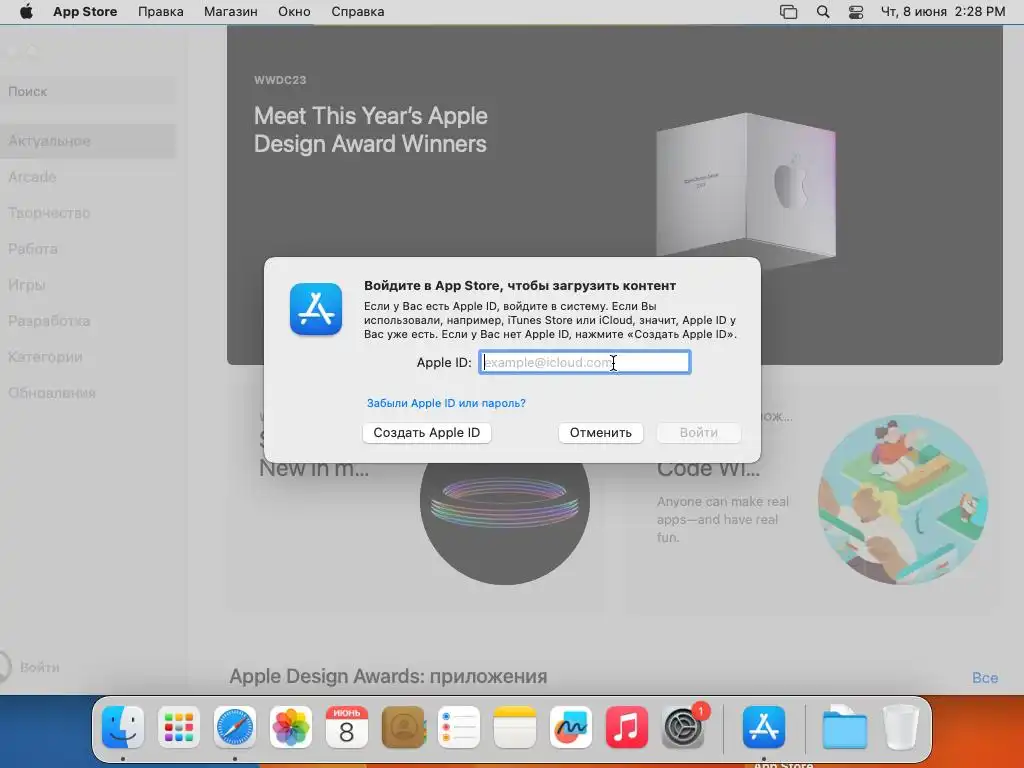
Task: Open Reminders from the Dock
Action: pos(459,726)
